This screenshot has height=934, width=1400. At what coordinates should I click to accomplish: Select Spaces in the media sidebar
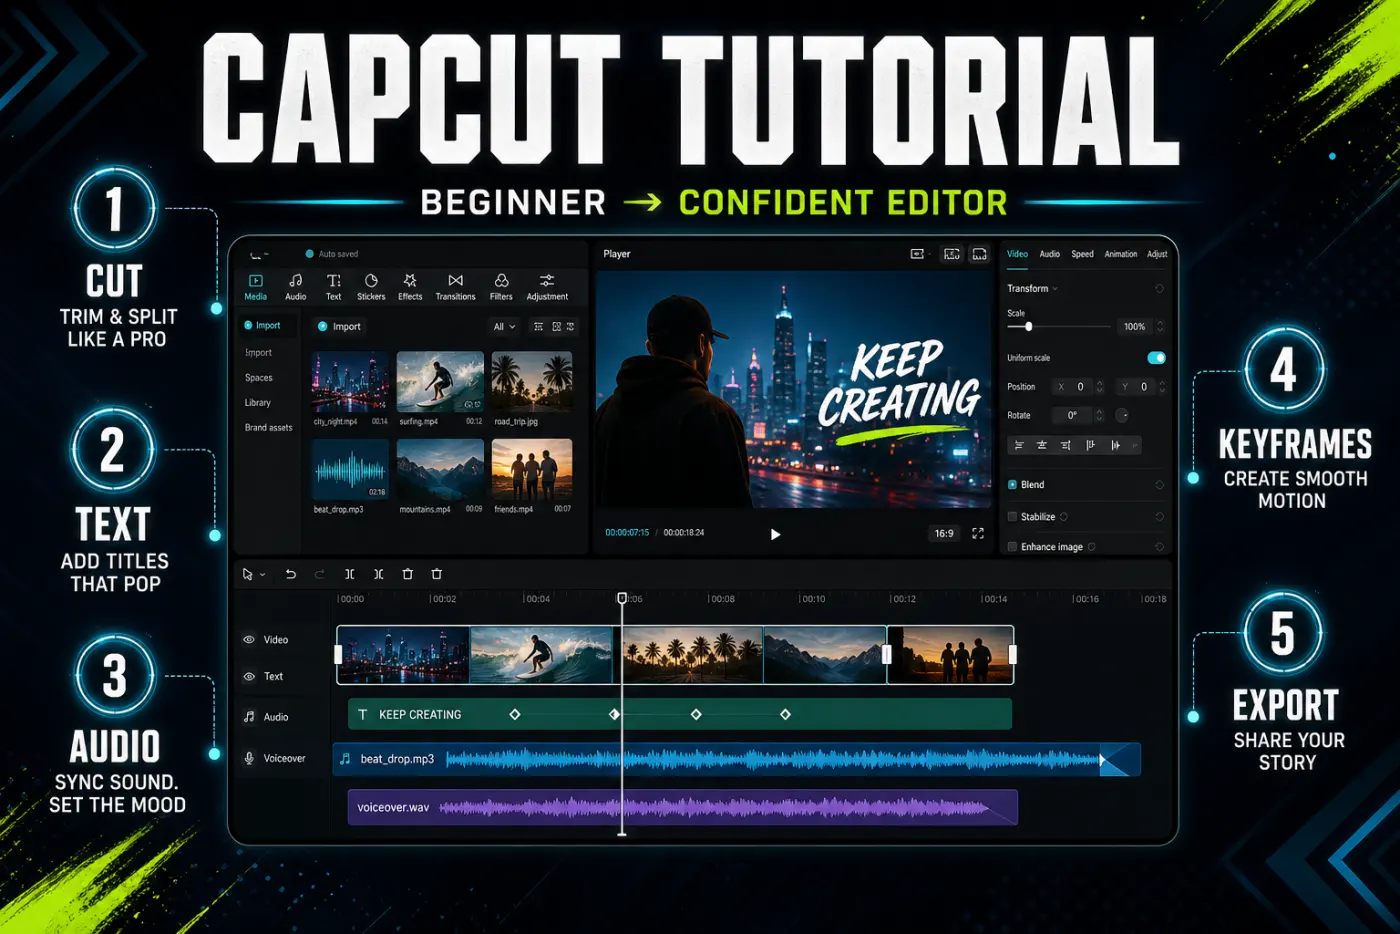[259, 378]
